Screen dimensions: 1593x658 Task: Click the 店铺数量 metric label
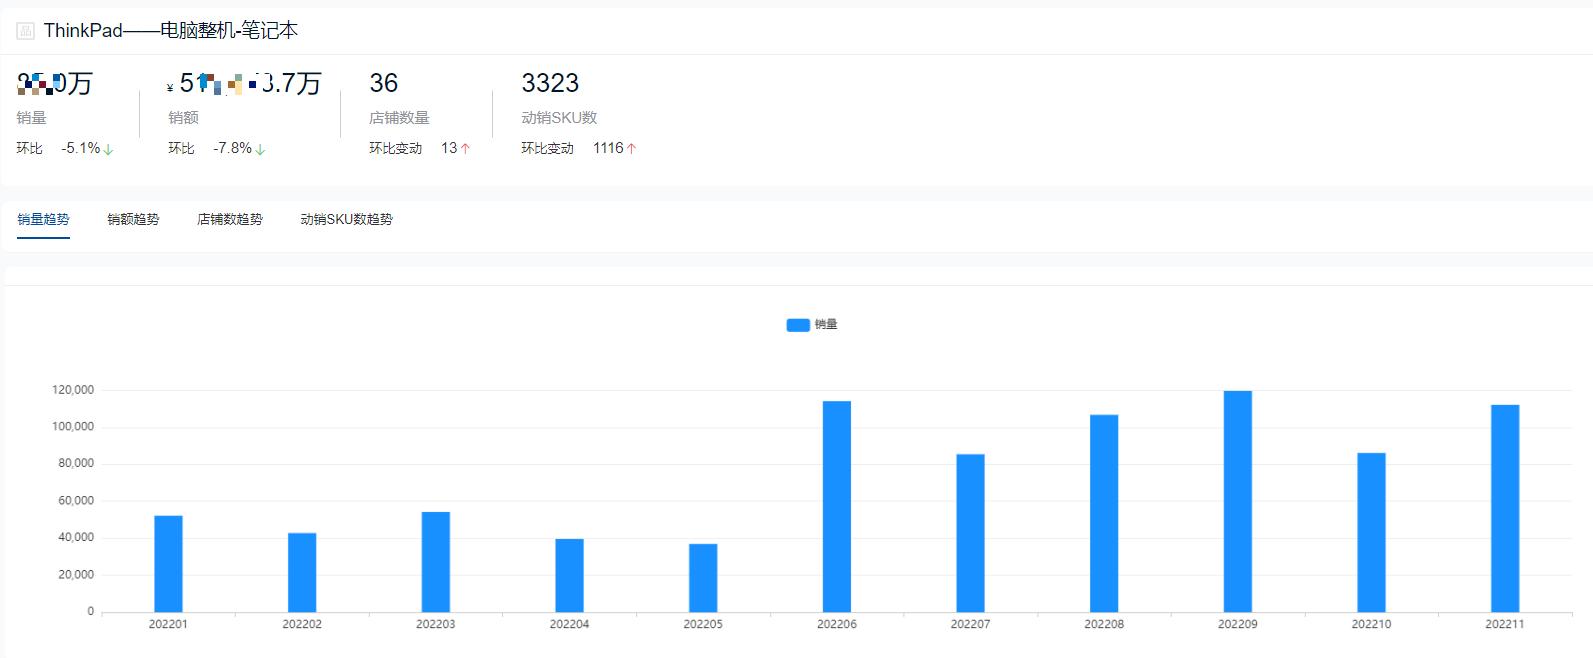tap(399, 118)
